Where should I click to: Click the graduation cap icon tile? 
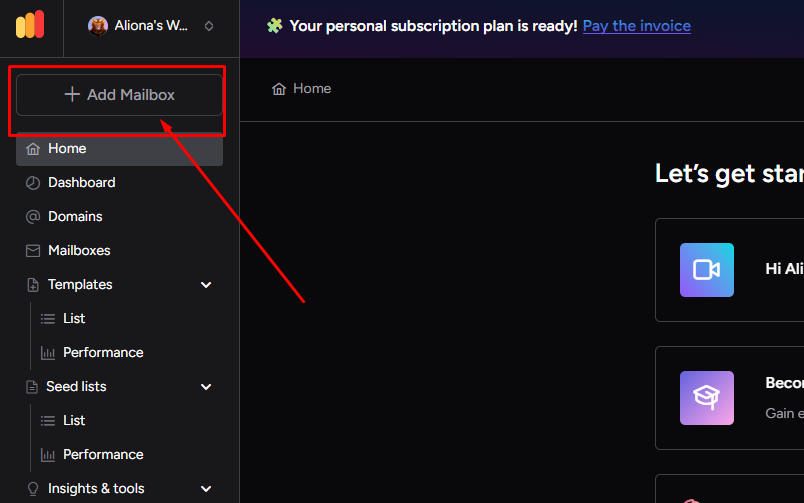[x=706, y=398]
